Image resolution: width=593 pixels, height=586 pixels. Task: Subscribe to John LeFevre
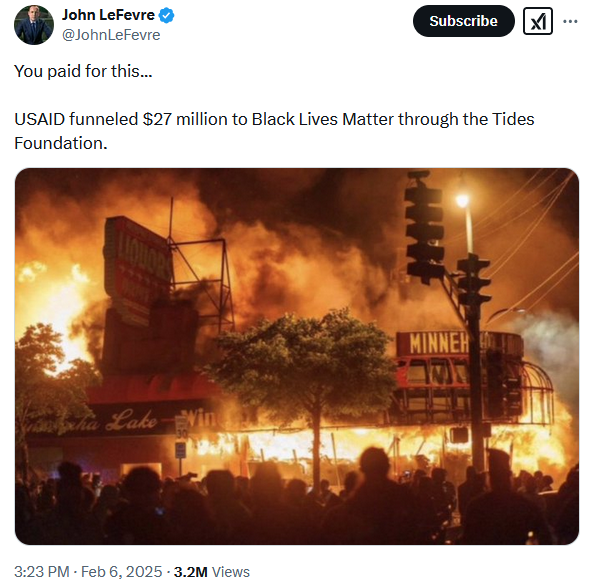pyautogui.click(x=463, y=21)
